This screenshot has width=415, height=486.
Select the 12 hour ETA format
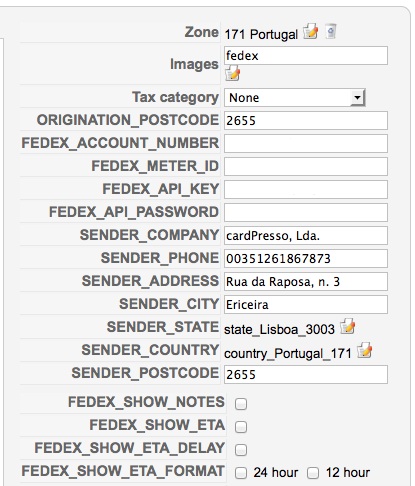313,473
